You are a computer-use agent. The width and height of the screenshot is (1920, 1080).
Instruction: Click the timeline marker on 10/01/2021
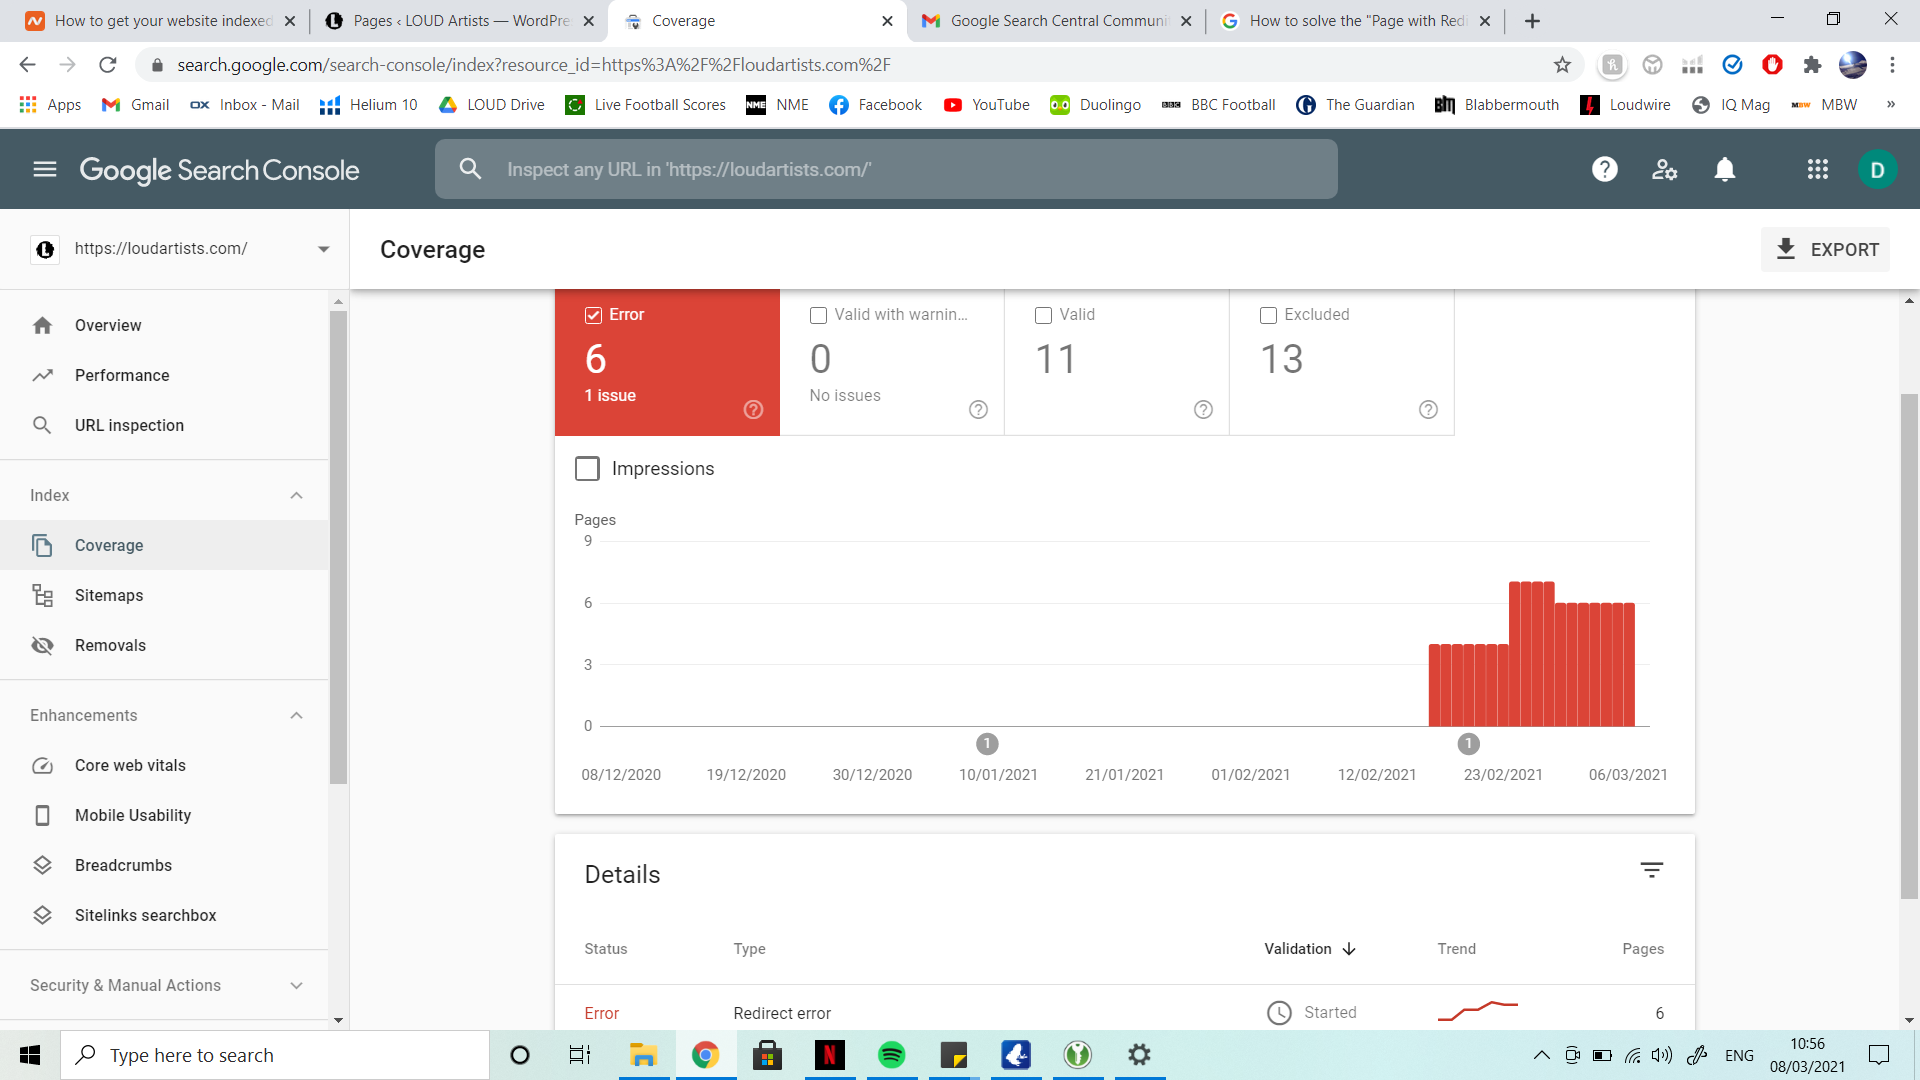click(988, 742)
